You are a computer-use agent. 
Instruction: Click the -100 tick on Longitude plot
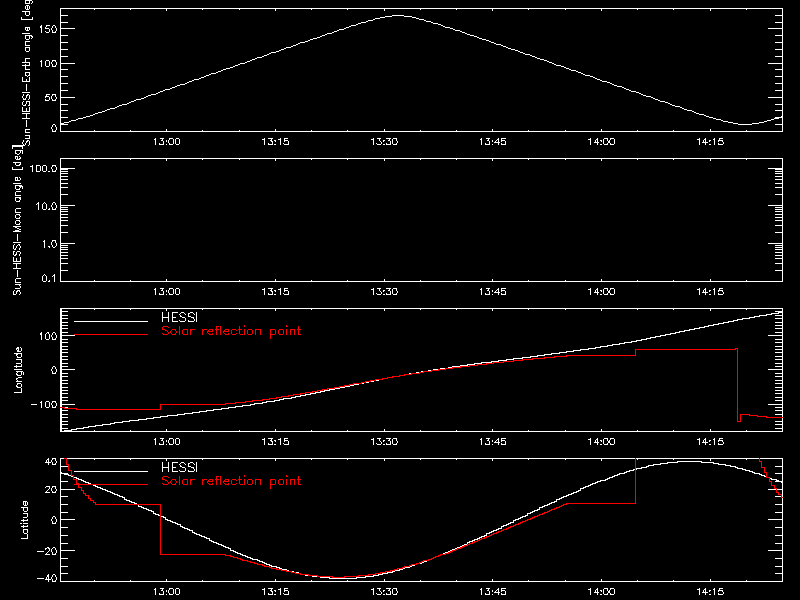point(44,404)
